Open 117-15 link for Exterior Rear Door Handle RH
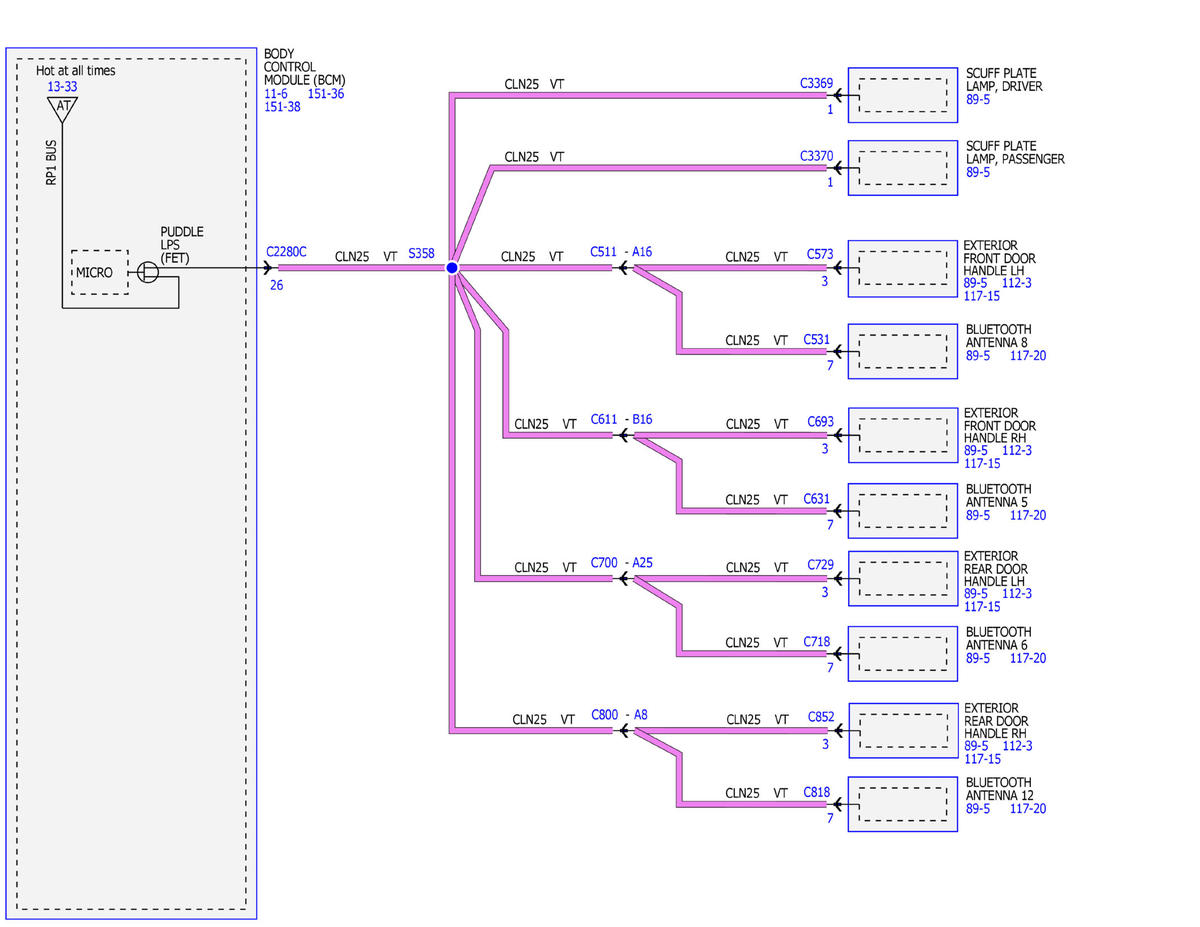The height and width of the screenshot is (927, 1200). 982,759
